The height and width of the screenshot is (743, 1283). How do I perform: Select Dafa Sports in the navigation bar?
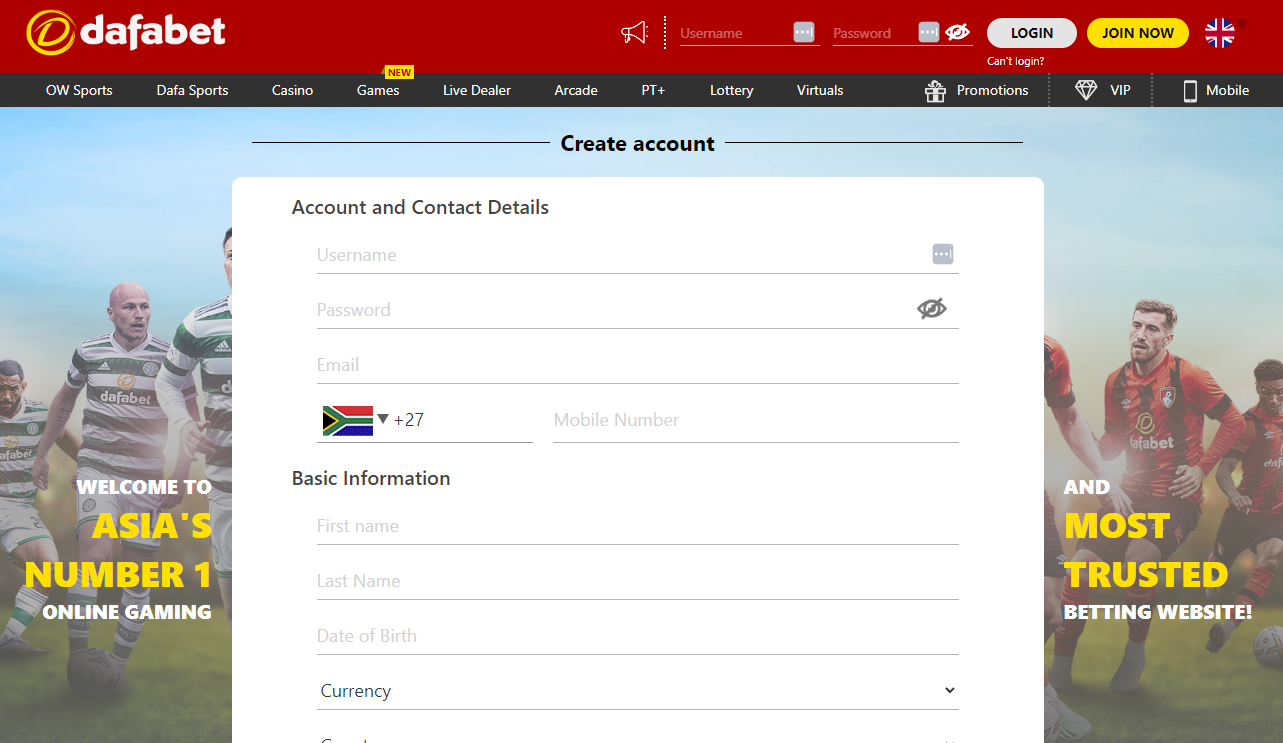pyautogui.click(x=192, y=90)
